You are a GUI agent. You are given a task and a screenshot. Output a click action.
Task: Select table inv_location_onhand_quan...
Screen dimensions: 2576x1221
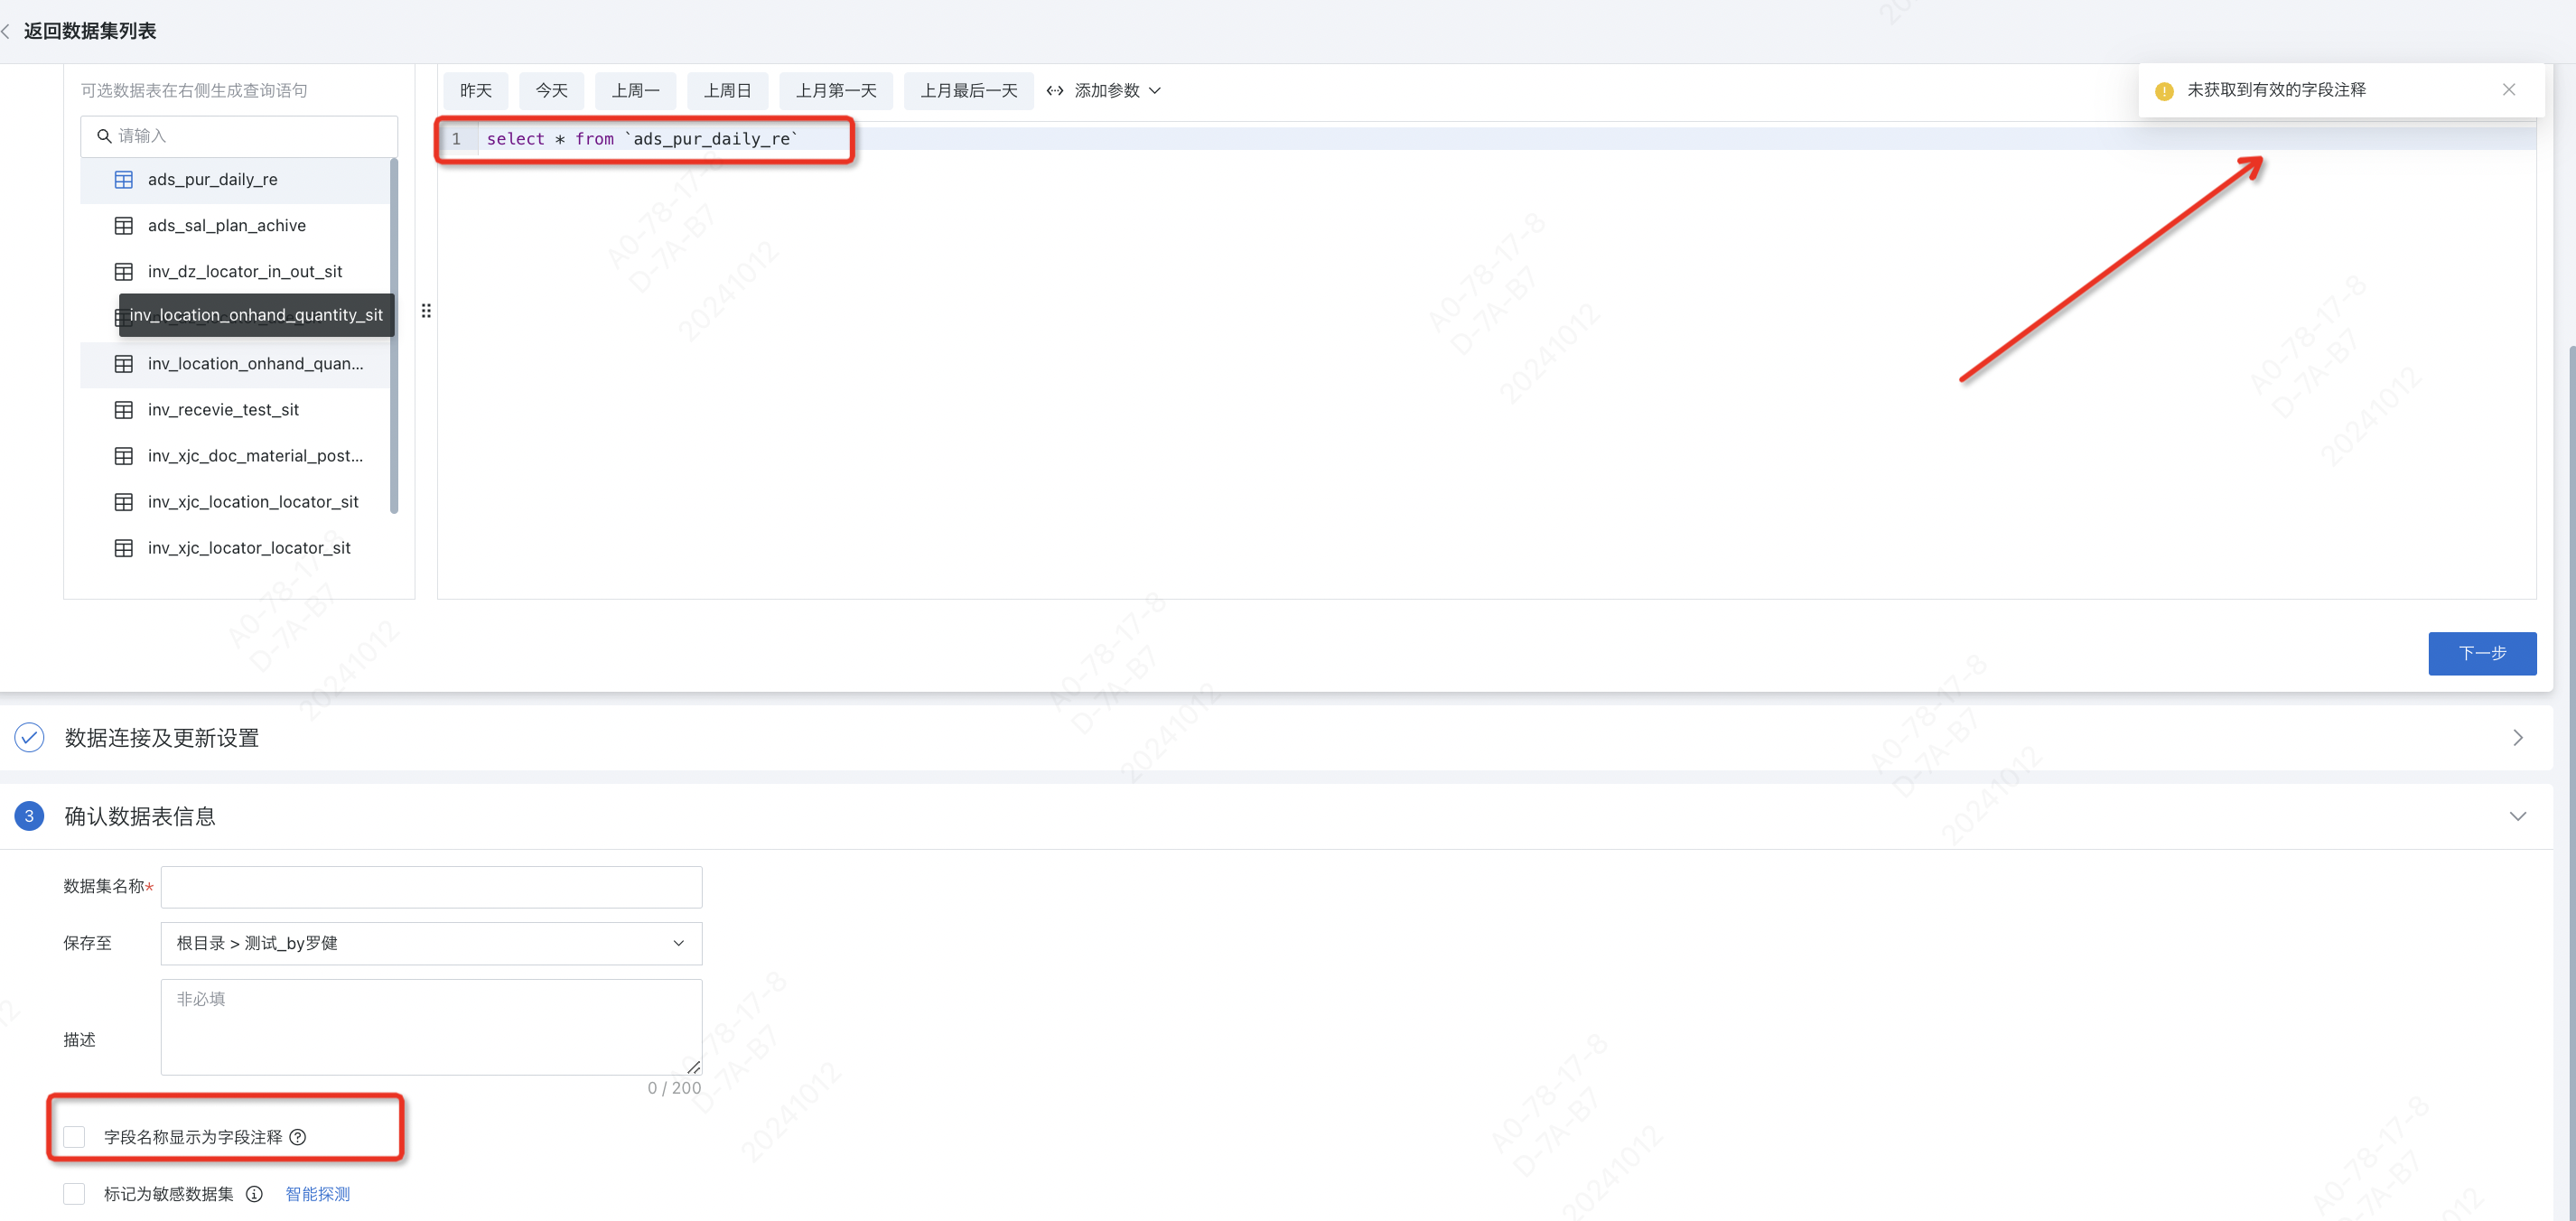pyautogui.click(x=235, y=364)
